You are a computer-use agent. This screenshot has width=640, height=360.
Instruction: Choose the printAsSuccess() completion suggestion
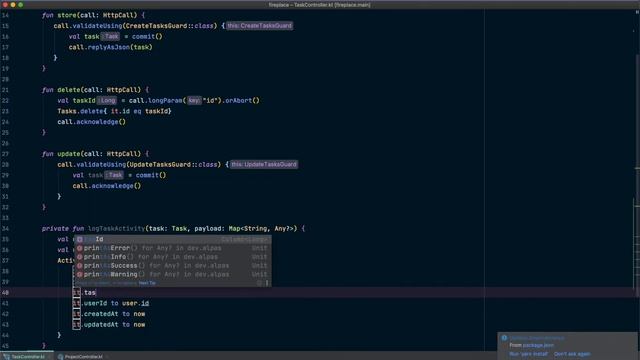tap(172, 266)
